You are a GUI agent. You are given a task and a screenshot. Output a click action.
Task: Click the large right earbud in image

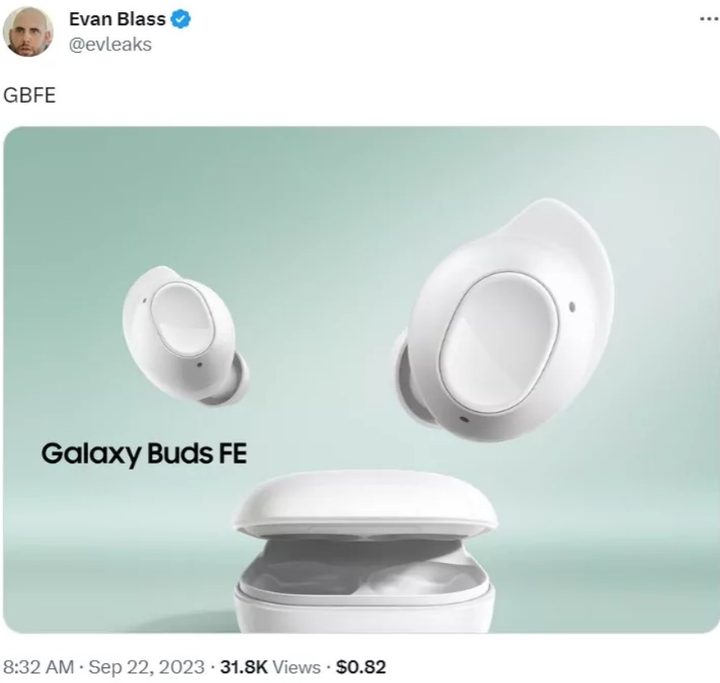(x=504, y=322)
